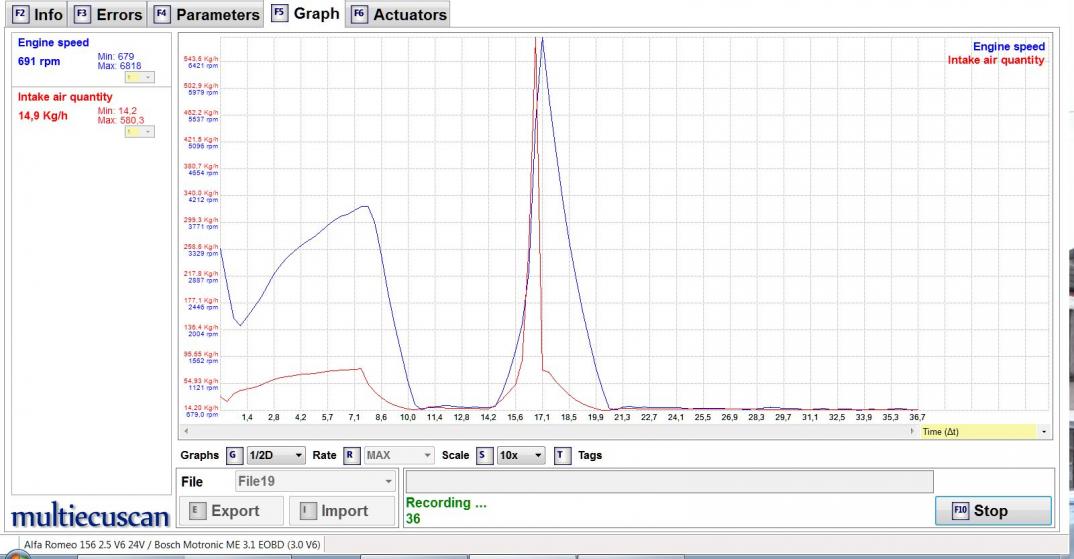This screenshot has width=1074, height=559.
Task: Open the small dropdown under Intake air quantity
Action: pyautogui.click(x=138, y=132)
